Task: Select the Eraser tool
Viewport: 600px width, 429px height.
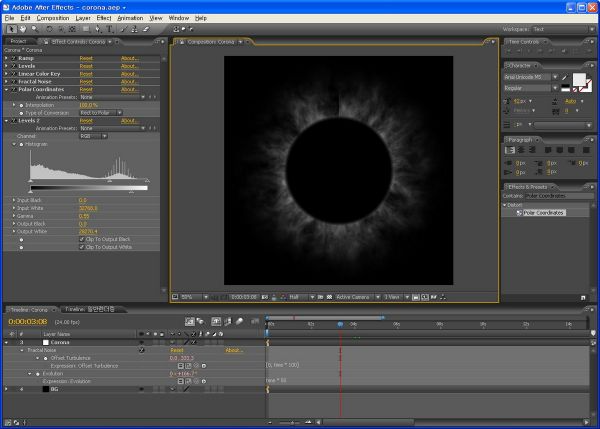Action: (x=146, y=29)
